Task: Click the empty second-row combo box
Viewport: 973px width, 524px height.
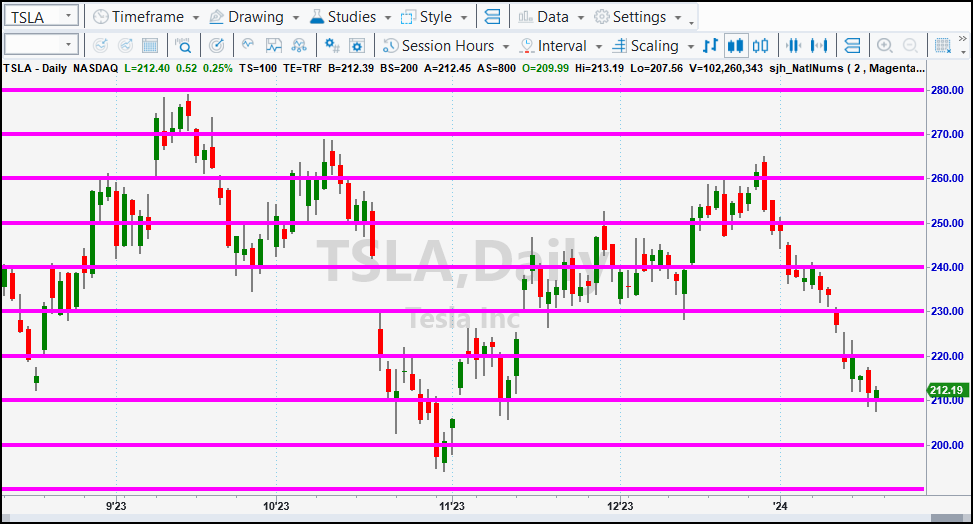Action: pos(41,45)
